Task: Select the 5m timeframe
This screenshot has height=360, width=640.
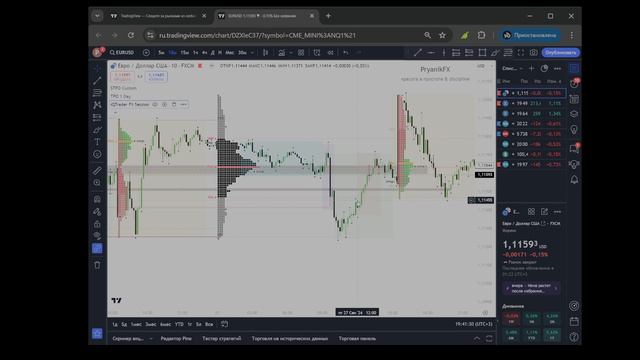Action: [161, 53]
